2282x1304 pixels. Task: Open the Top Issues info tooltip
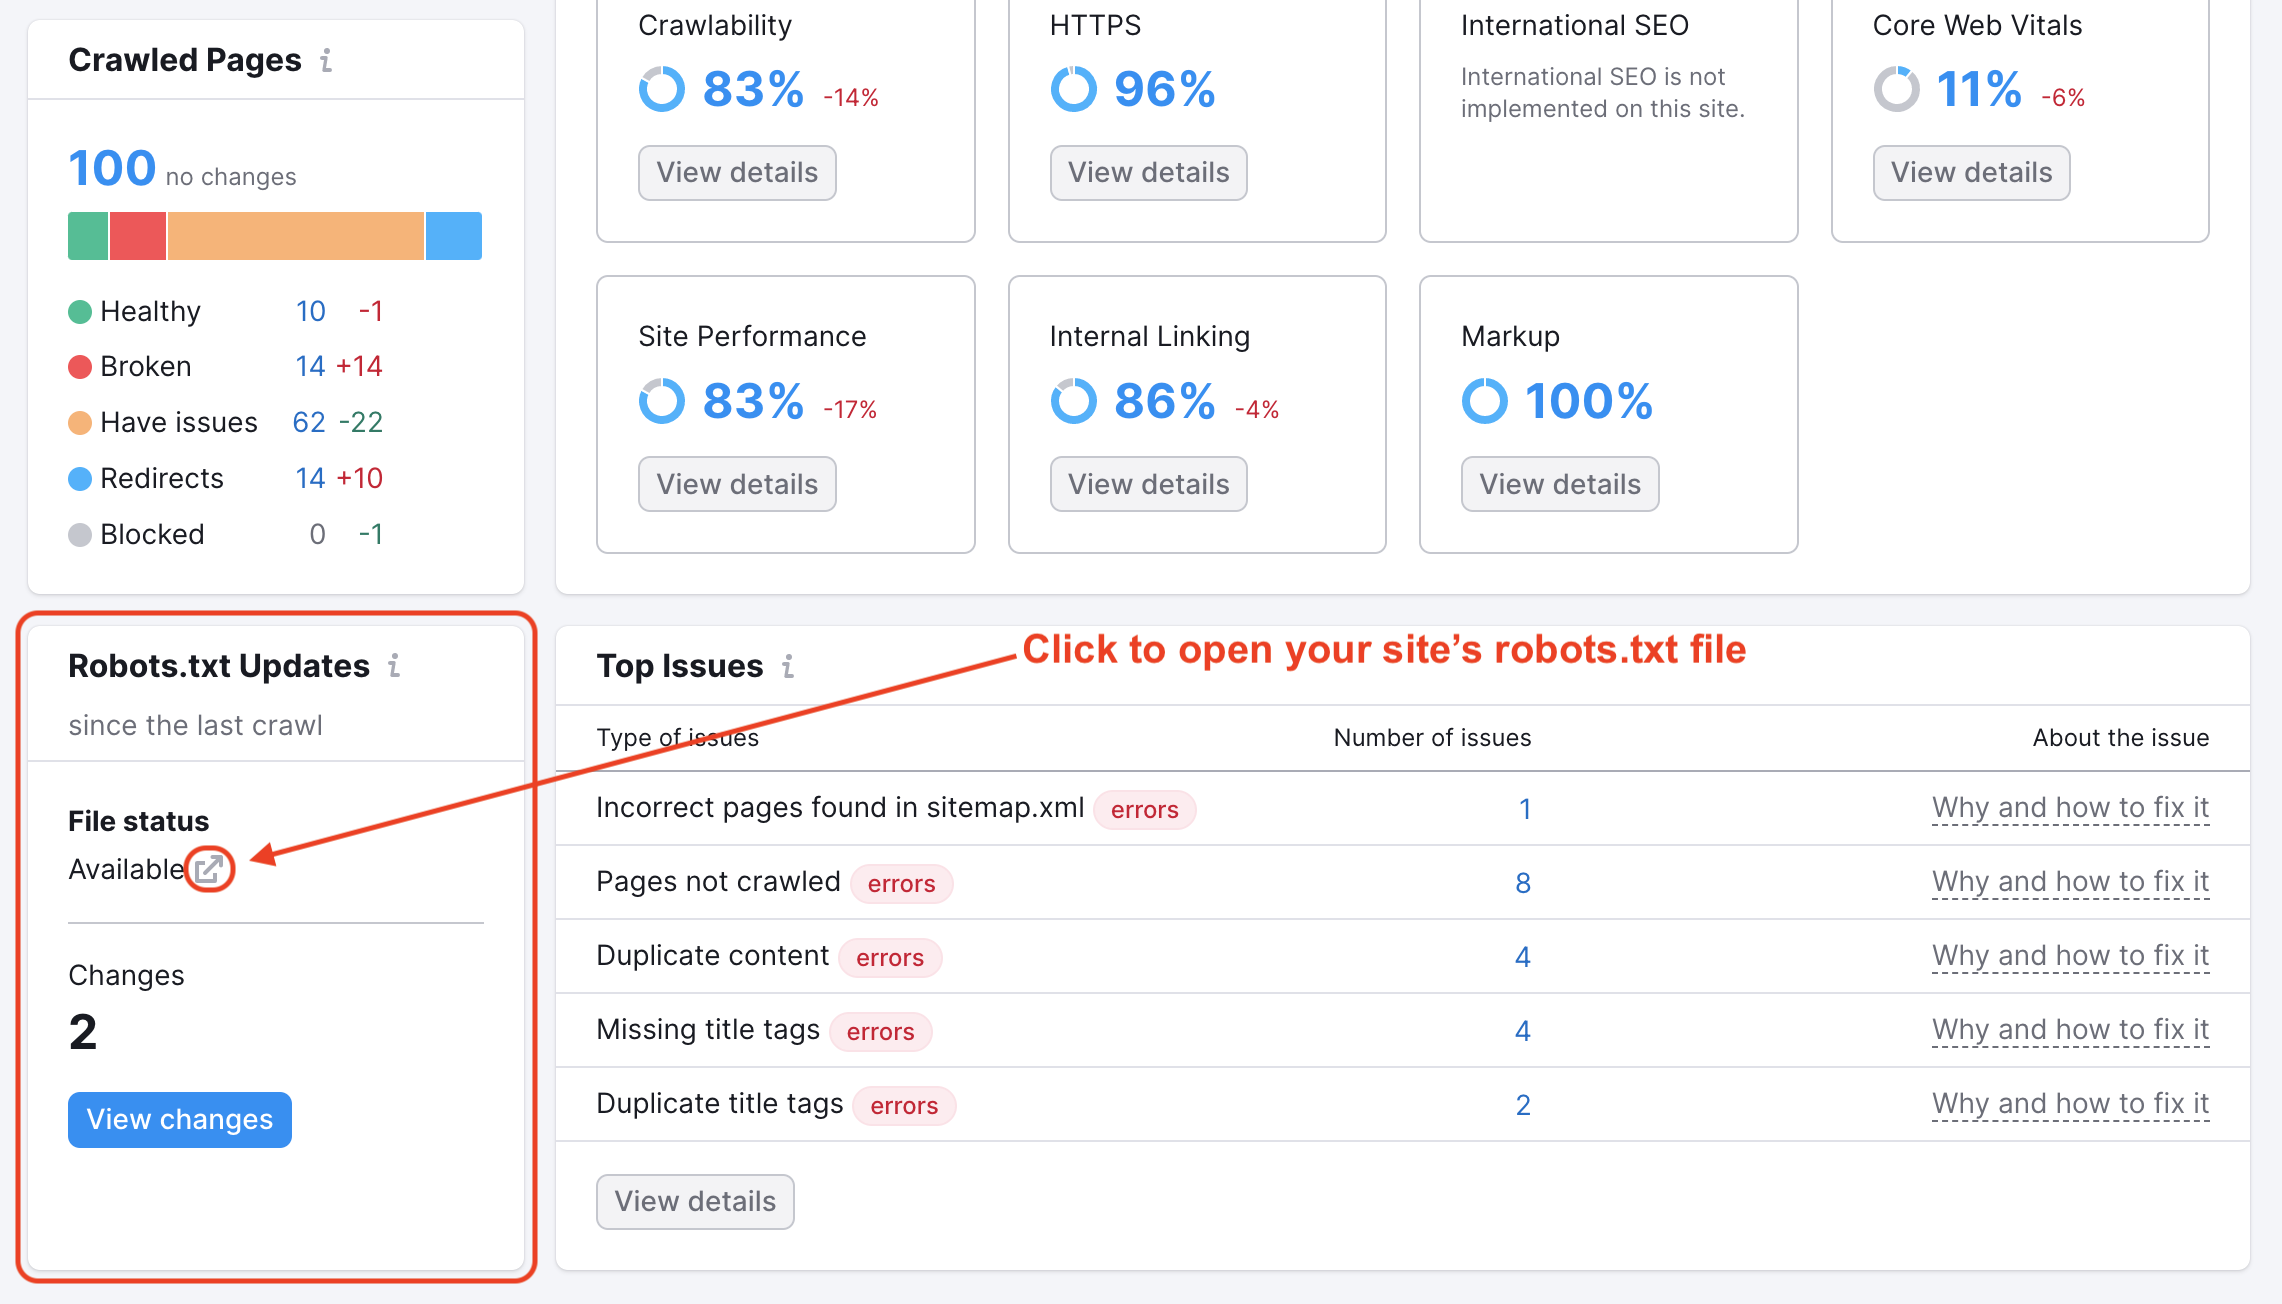click(x=789, y=666)
